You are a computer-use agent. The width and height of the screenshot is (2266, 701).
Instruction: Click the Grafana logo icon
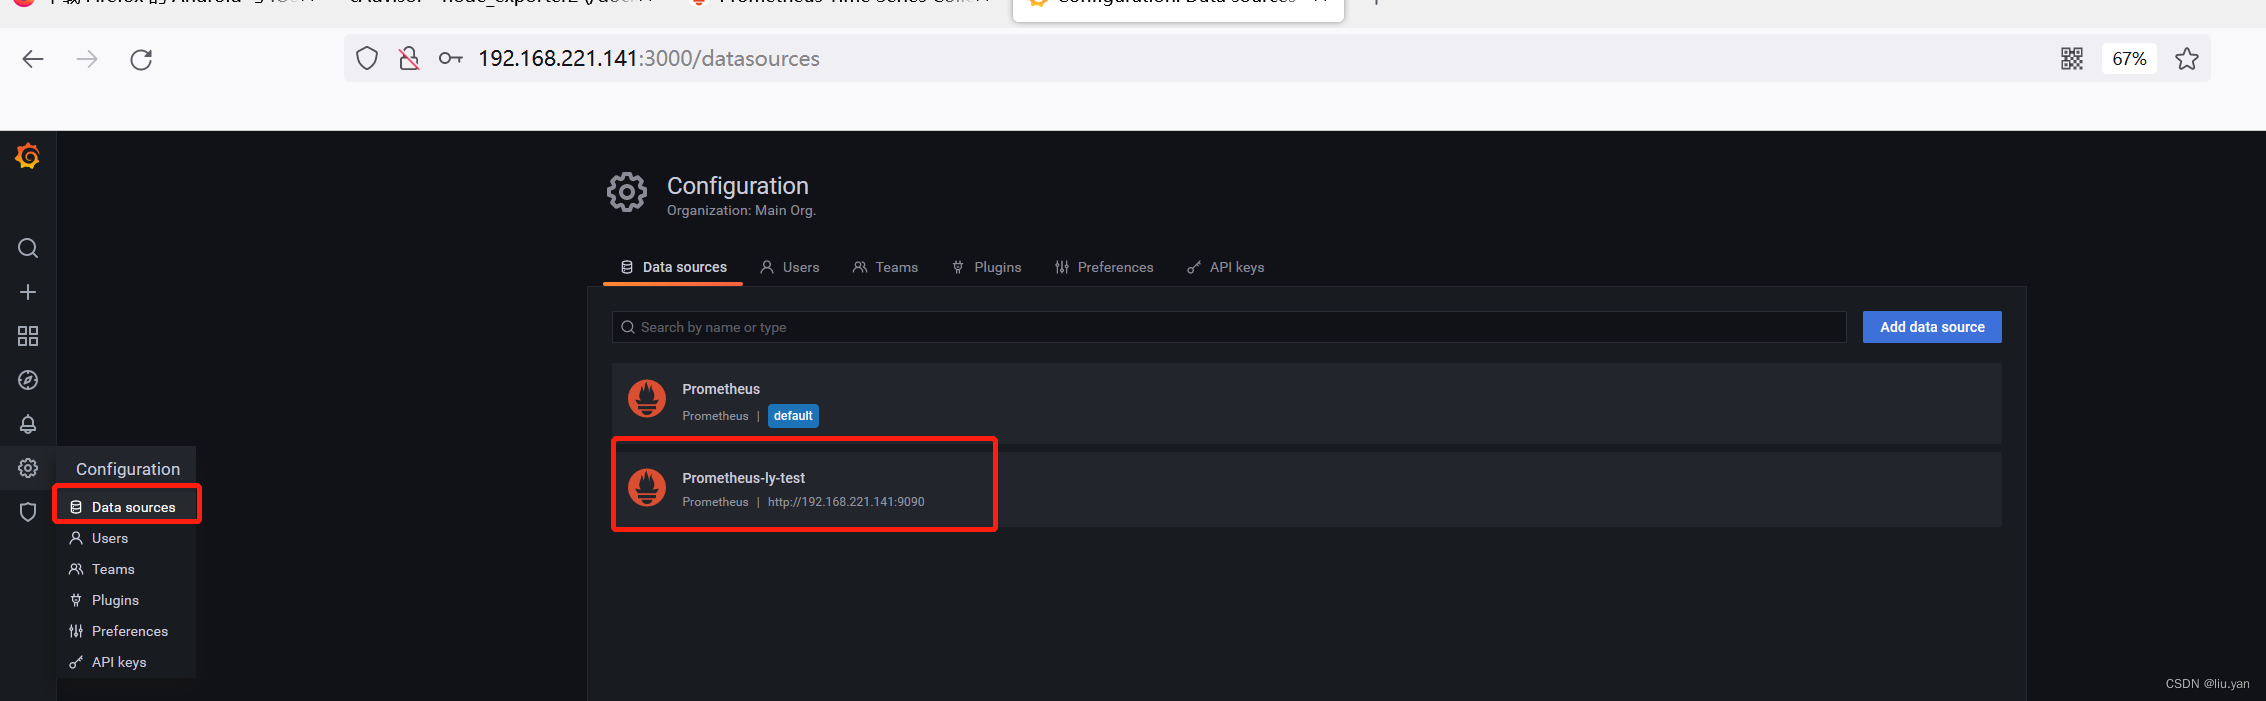27,156
